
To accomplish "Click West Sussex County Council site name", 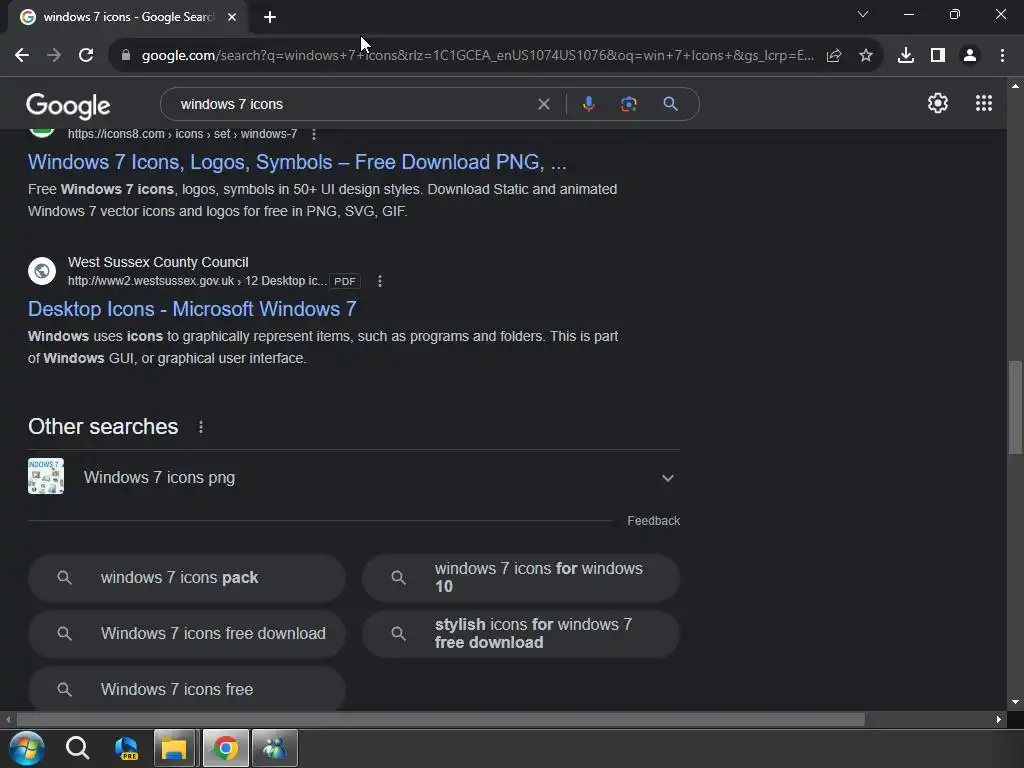I will [158, 262].
